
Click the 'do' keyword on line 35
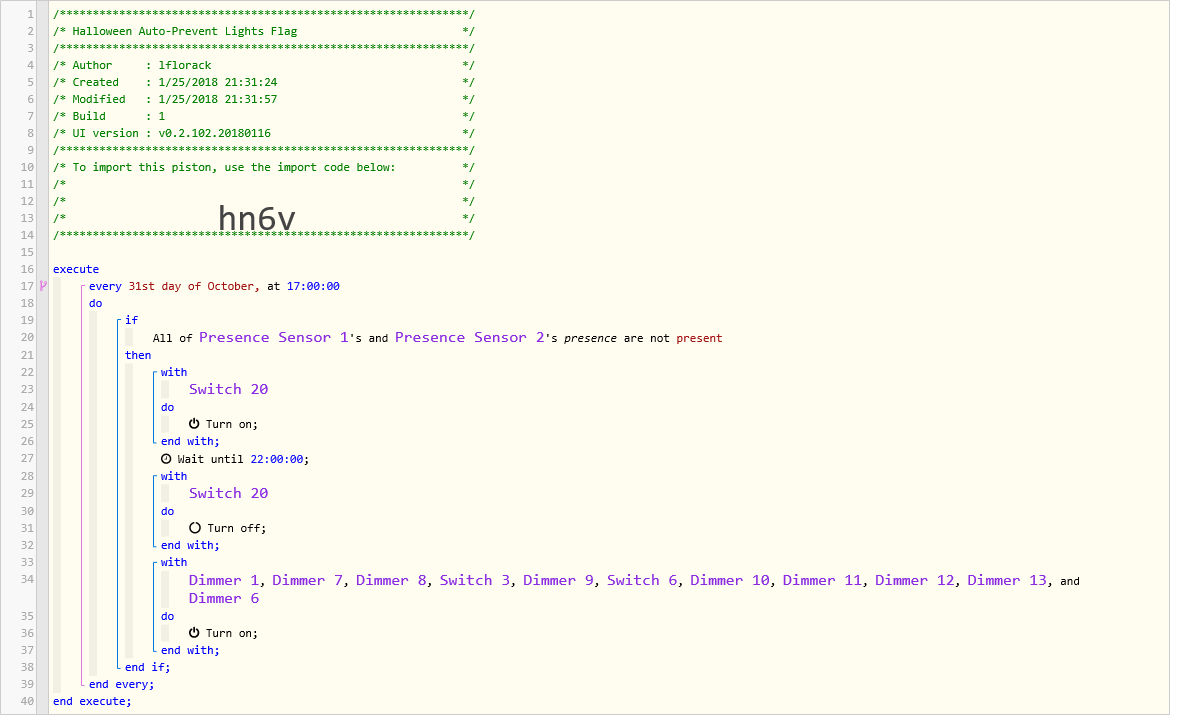[x=168, y=617]
